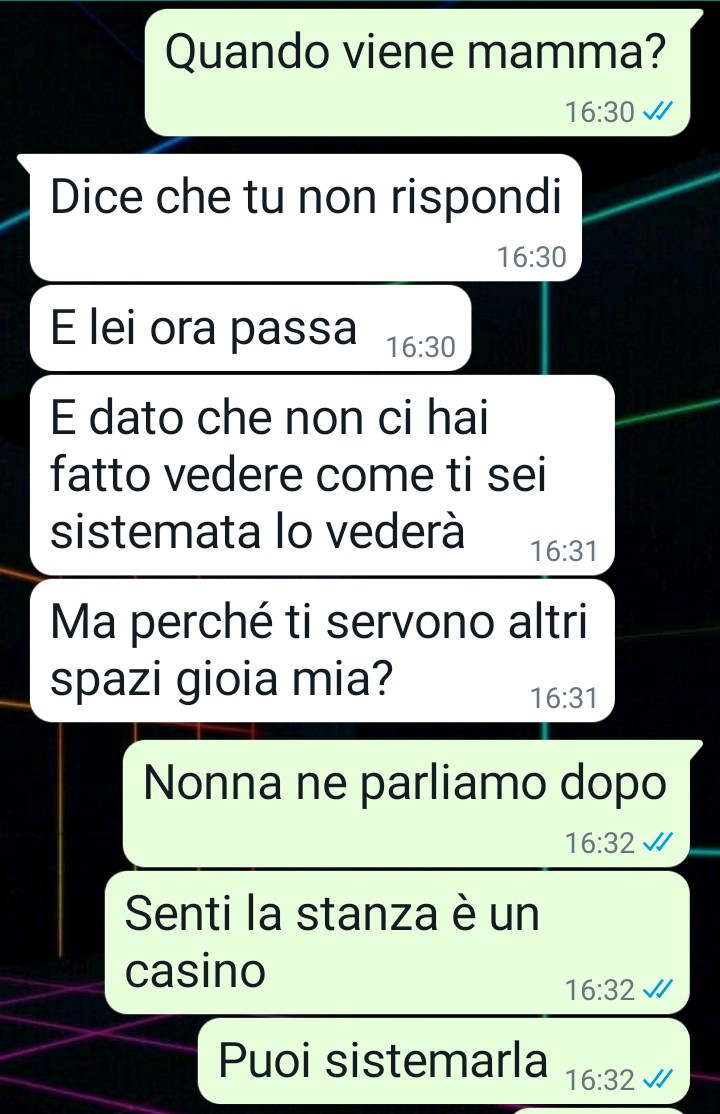Viewport: 720px width, 1114px height.
Task: Click the 16:31 timestamp beside "spazi gioia mia?"
Action: pos(564,698)
